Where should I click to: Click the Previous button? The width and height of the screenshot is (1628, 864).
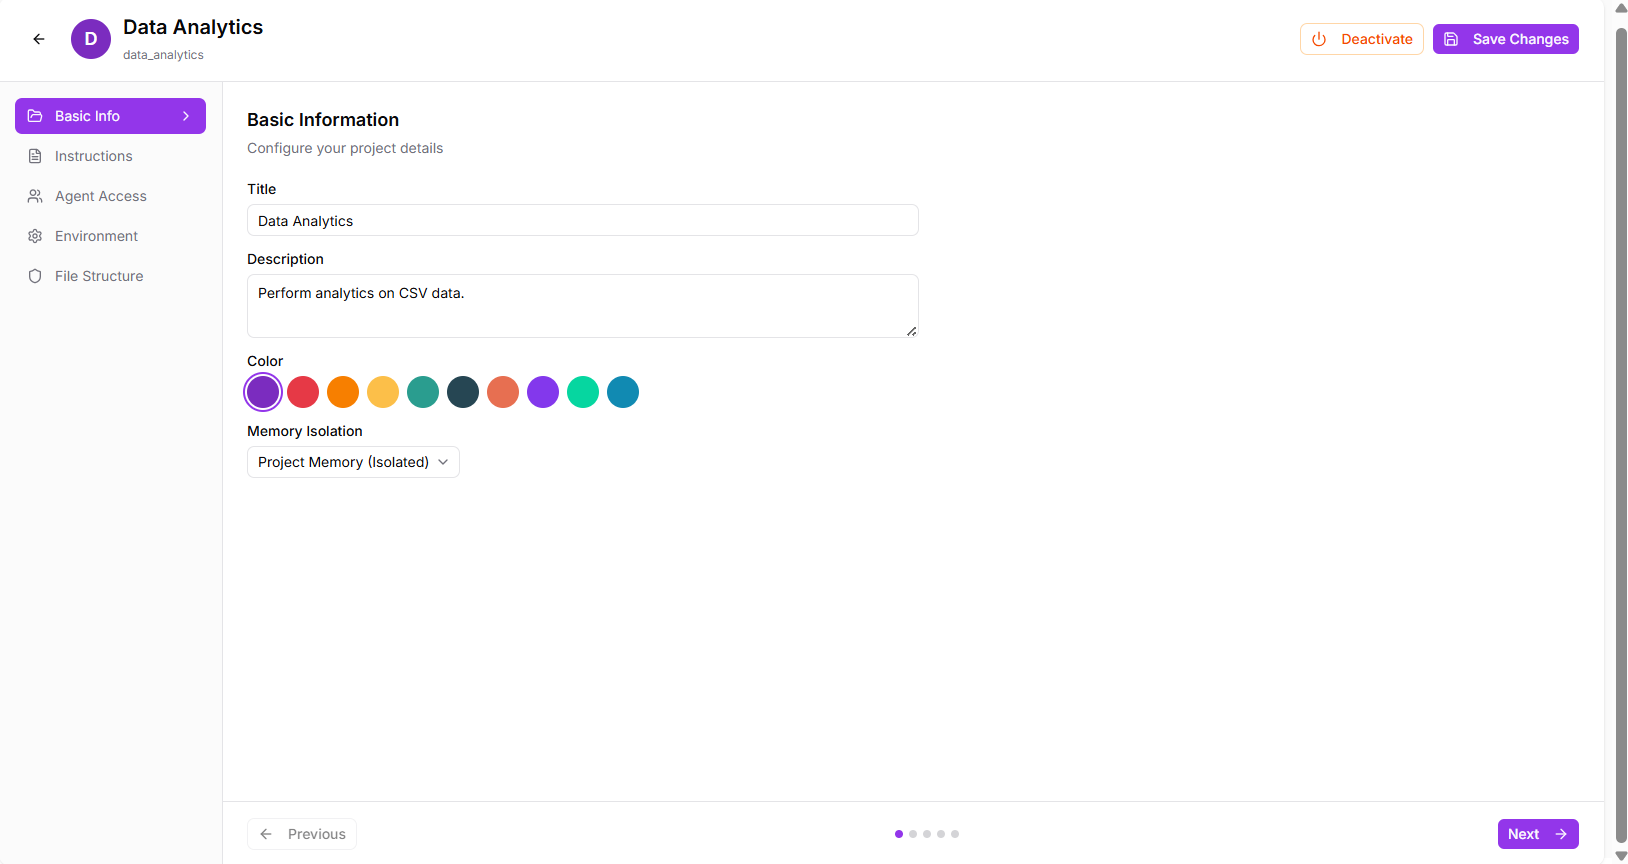click(x=302, y=834)
